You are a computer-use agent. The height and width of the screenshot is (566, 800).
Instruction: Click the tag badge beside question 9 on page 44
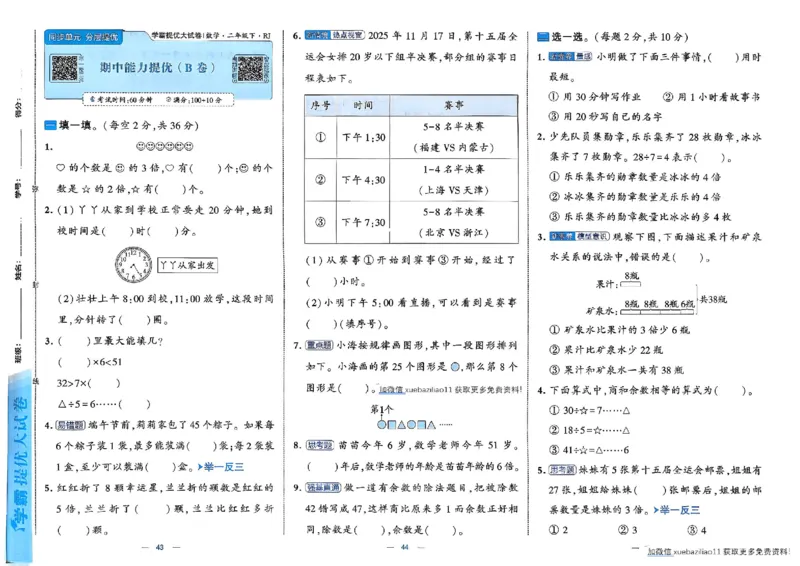(323, 487)
